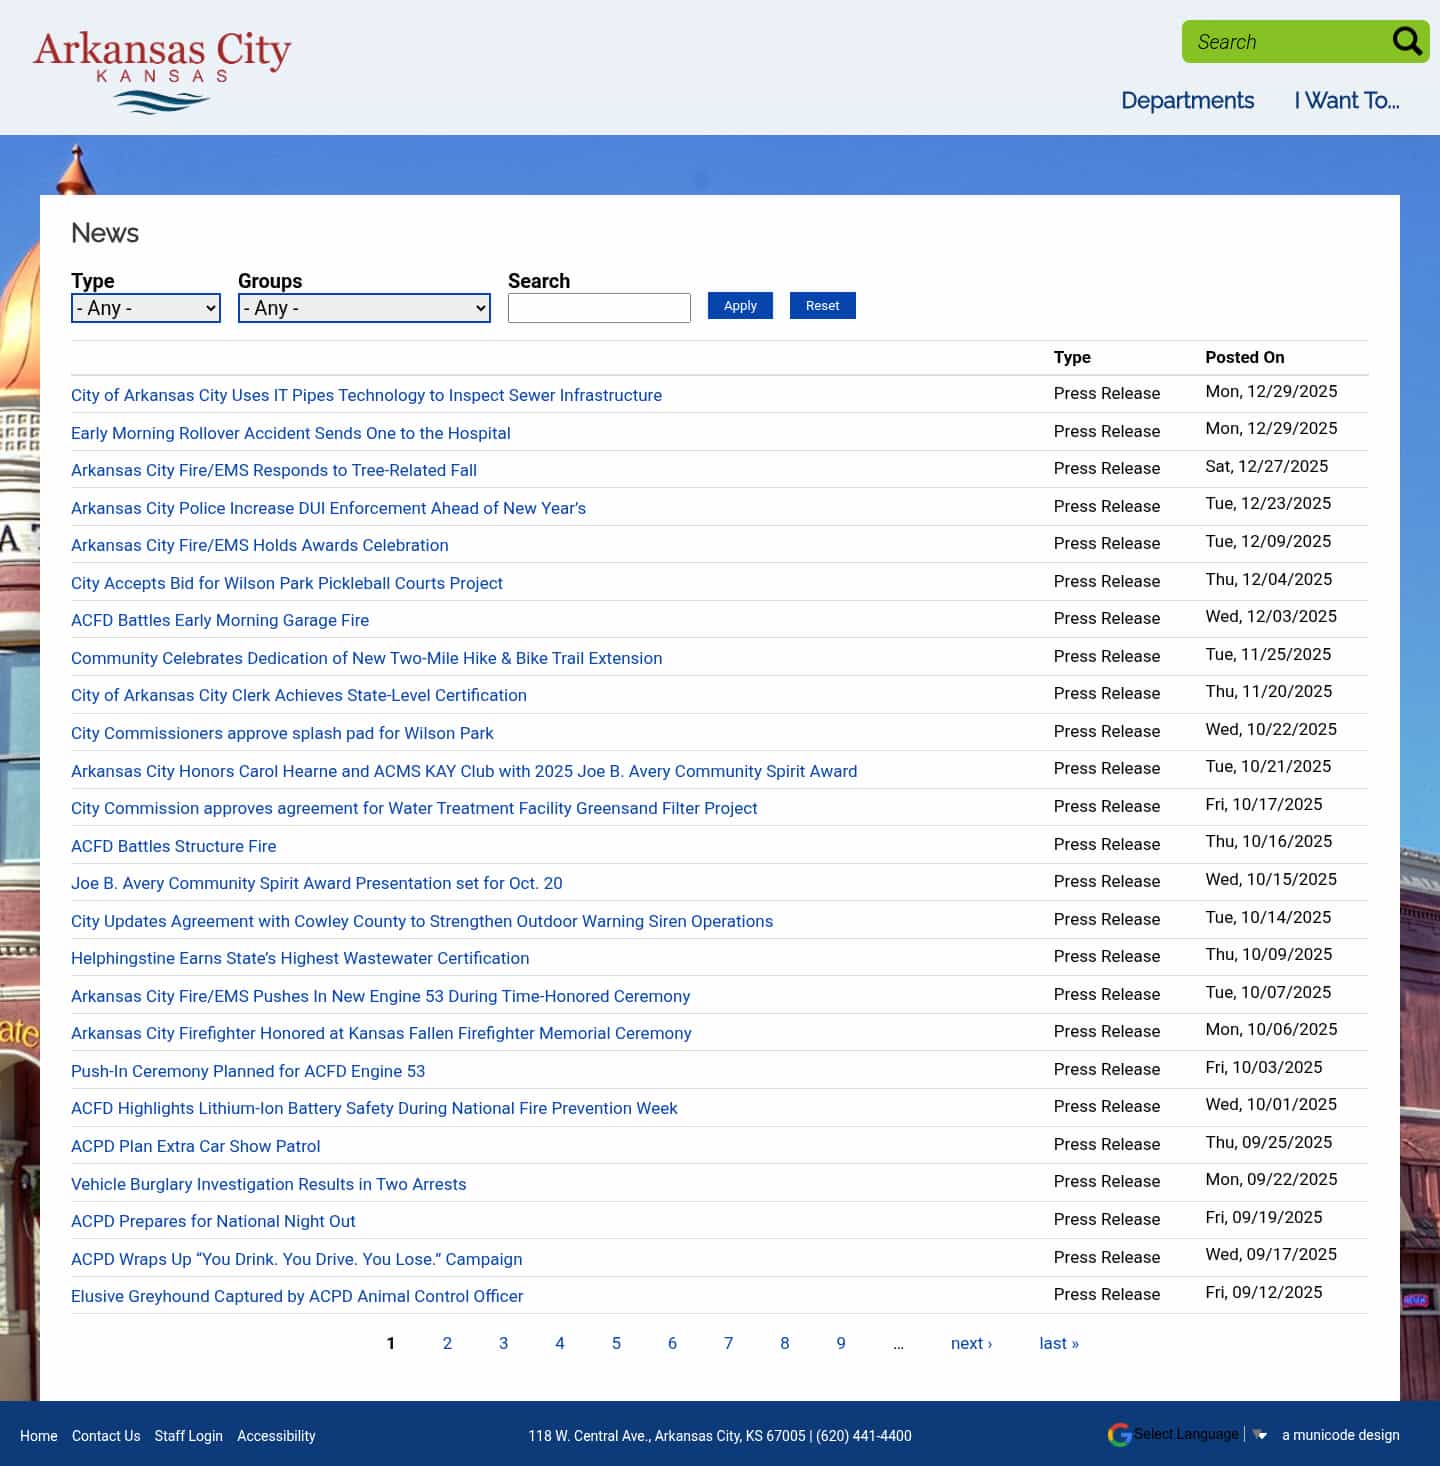Open "City Commissioners approve splash pad for Wilson Park"
The image size is (1440, 1466).
tap(282, 733)
